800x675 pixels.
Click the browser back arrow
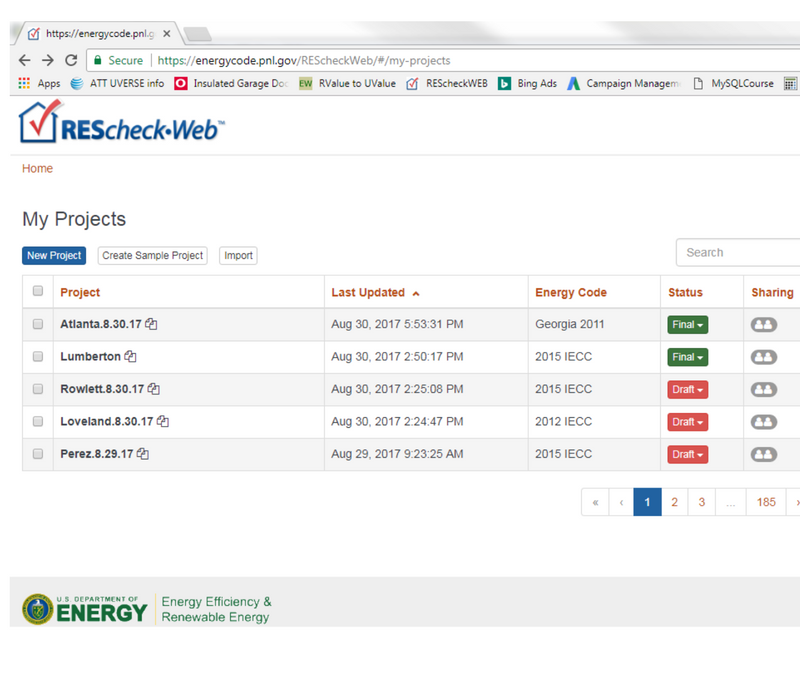25,60
